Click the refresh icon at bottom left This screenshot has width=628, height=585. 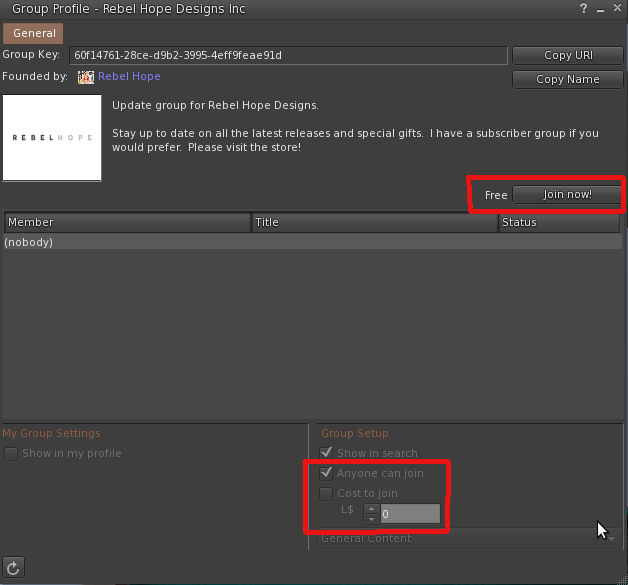[13, 567]
